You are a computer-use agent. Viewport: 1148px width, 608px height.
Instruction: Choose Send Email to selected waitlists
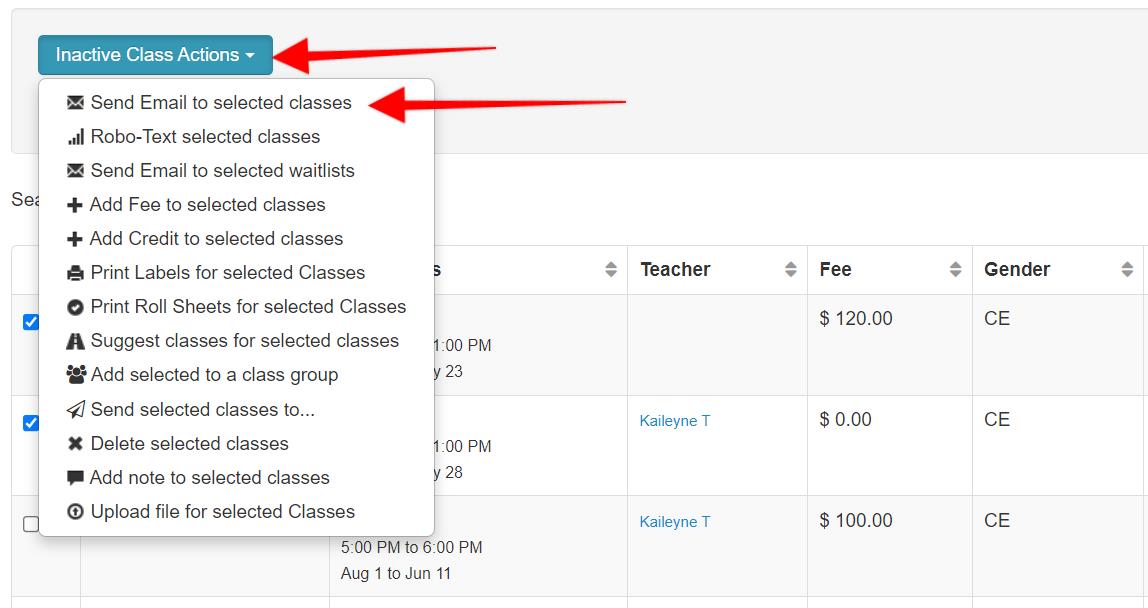click(222, 171)
